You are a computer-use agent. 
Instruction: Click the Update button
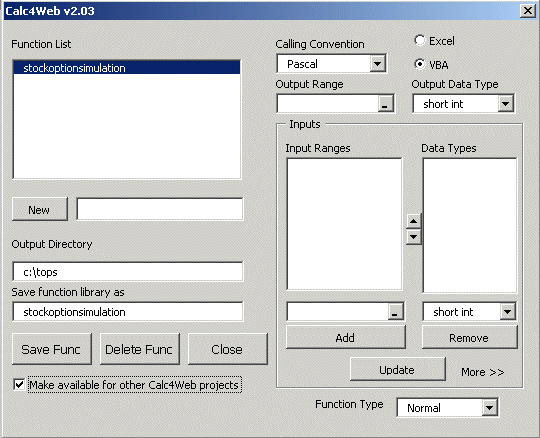(x=397, y=369)
